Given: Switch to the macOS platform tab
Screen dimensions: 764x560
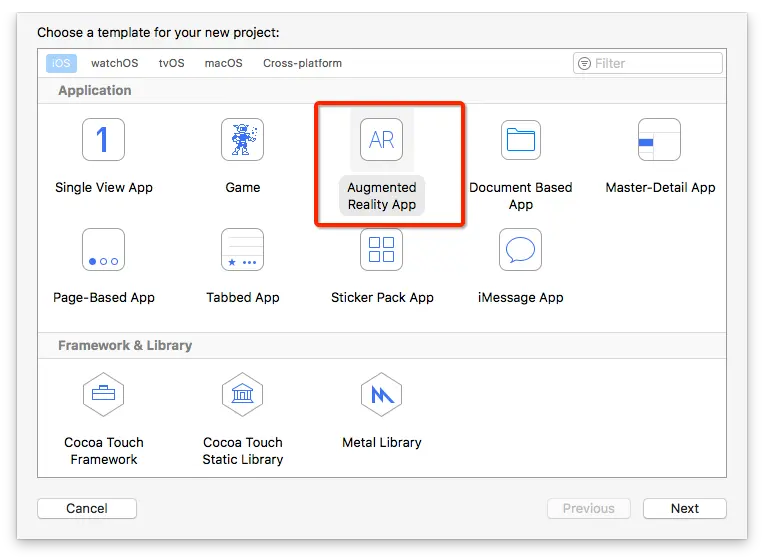Looking at the screenshot, I should pyautogui.click(x=224, y=63).
